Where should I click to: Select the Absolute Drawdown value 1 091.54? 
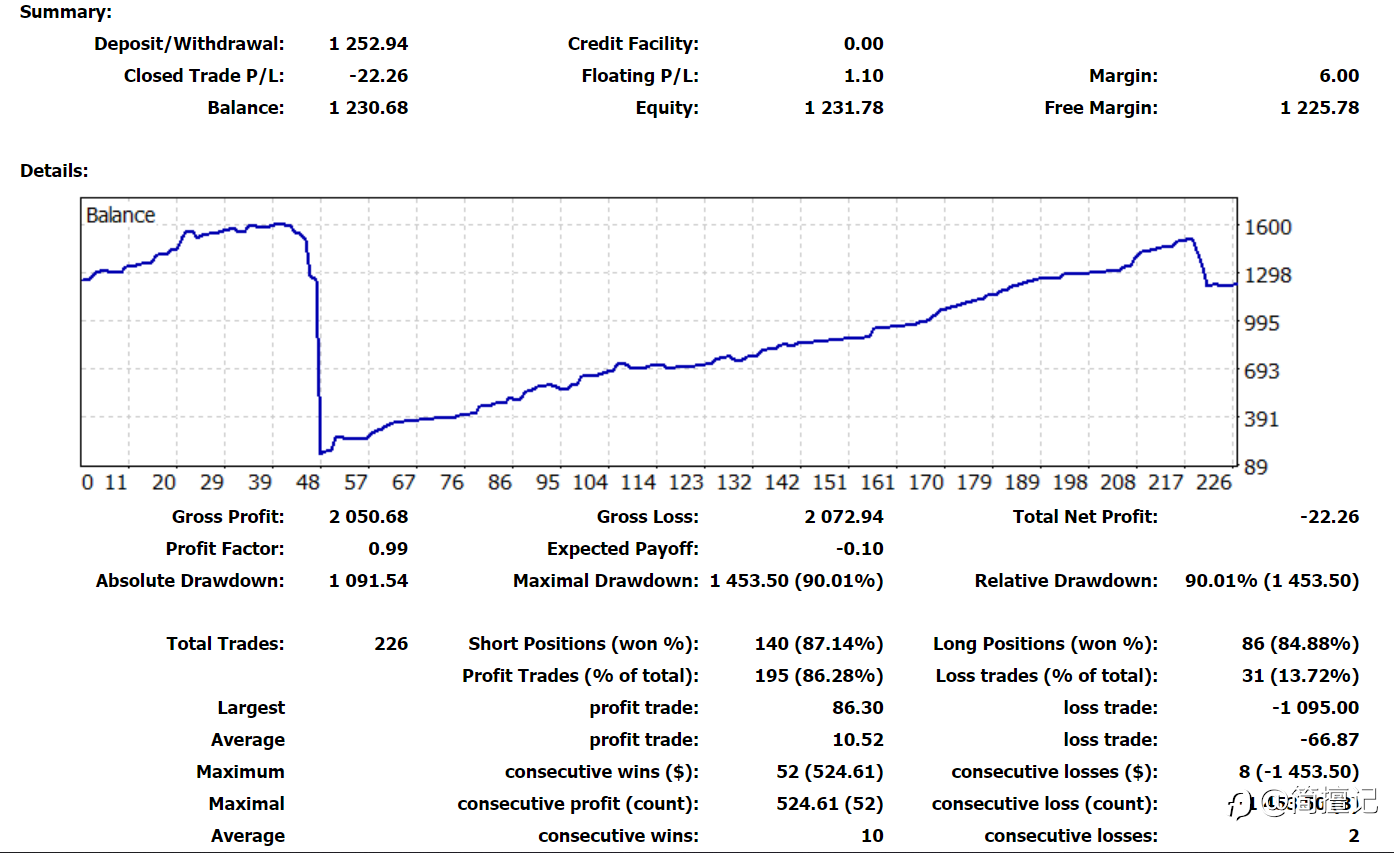click(x=368, y=581)
